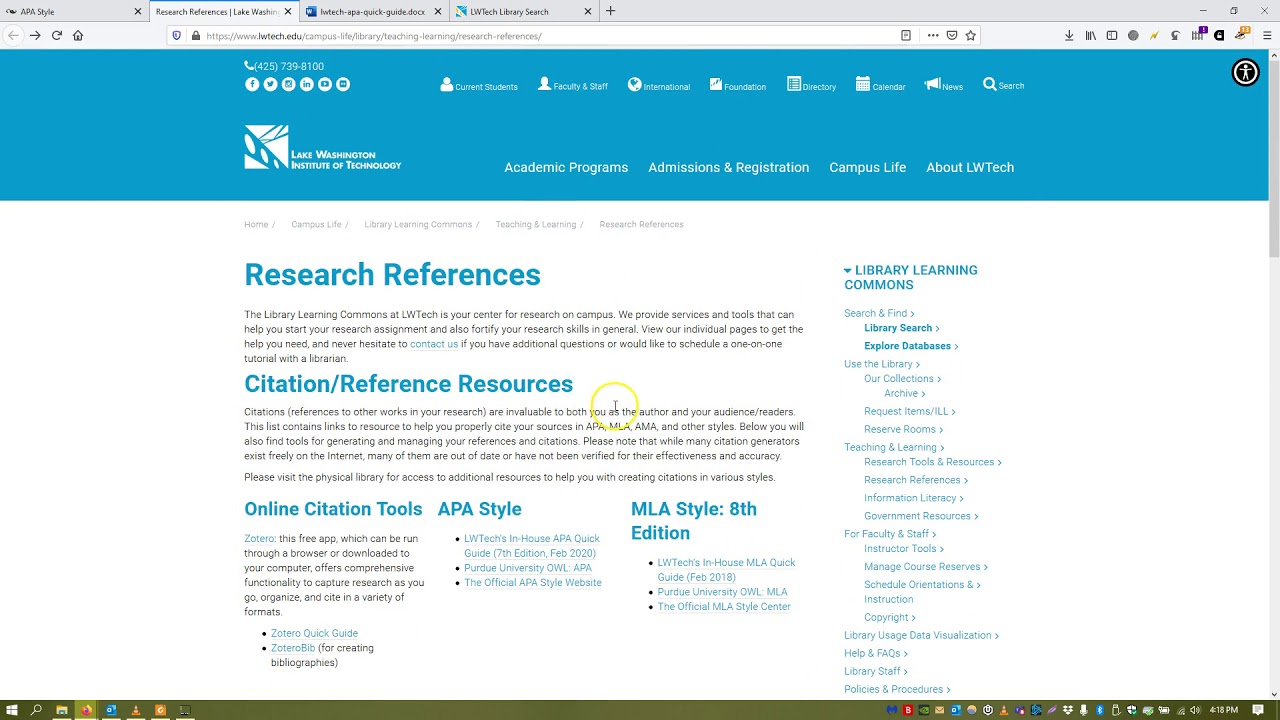
Task: Click the Lake Washington Institute logo
Action: pyautogui.click(x=322, y=147)
